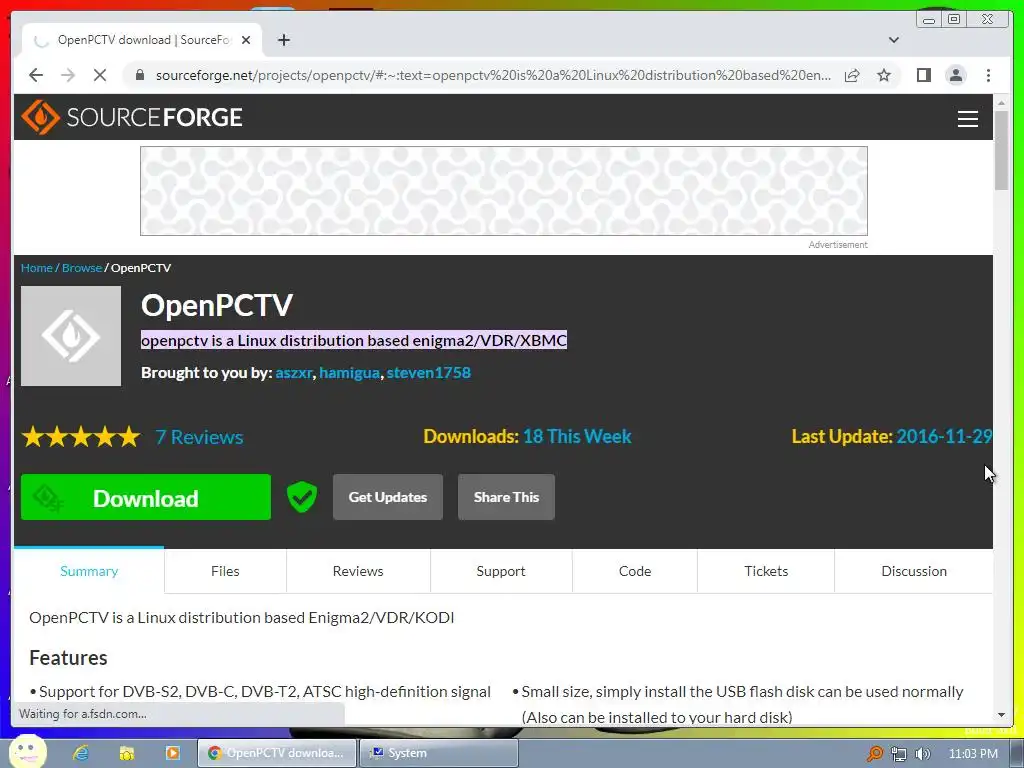The height and width of the screenshot is (768, 1024).
Task: Switch to the Reviews tab
Action: [x=358, y=571]
